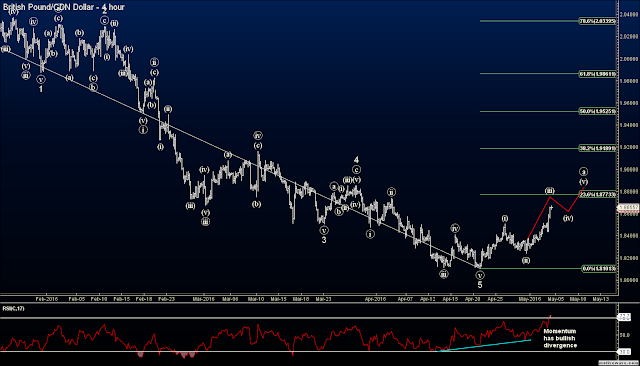The width and height of the screenshot is (640, 366).
Task: Click the Mar-15 date label
Action: point(278,299)
